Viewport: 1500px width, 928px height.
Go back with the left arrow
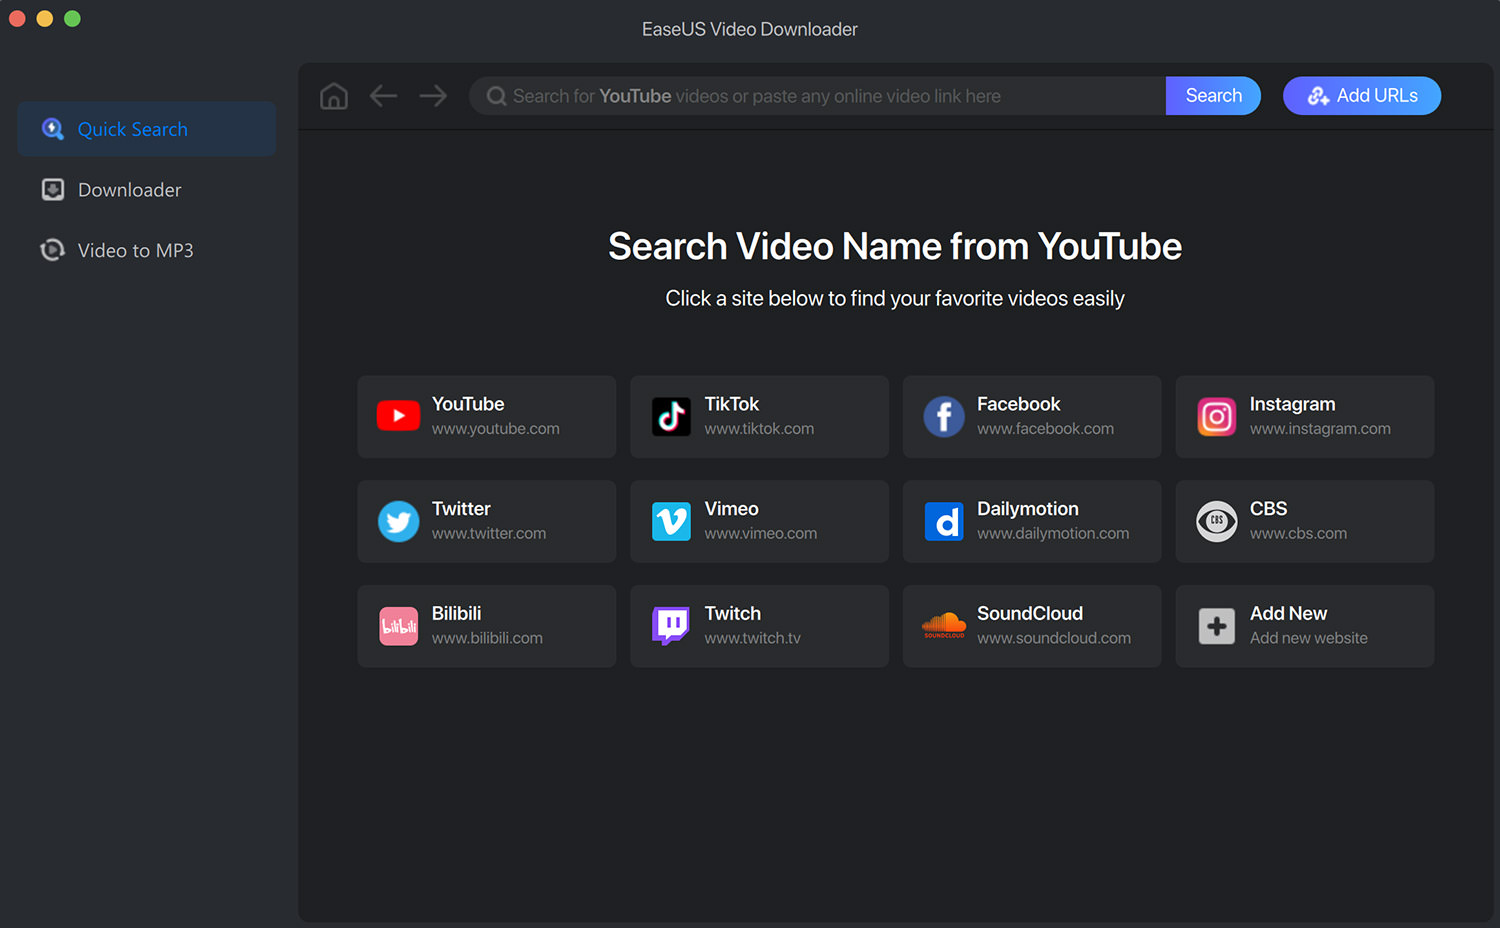pyautogui.click(x=383, y=96)
